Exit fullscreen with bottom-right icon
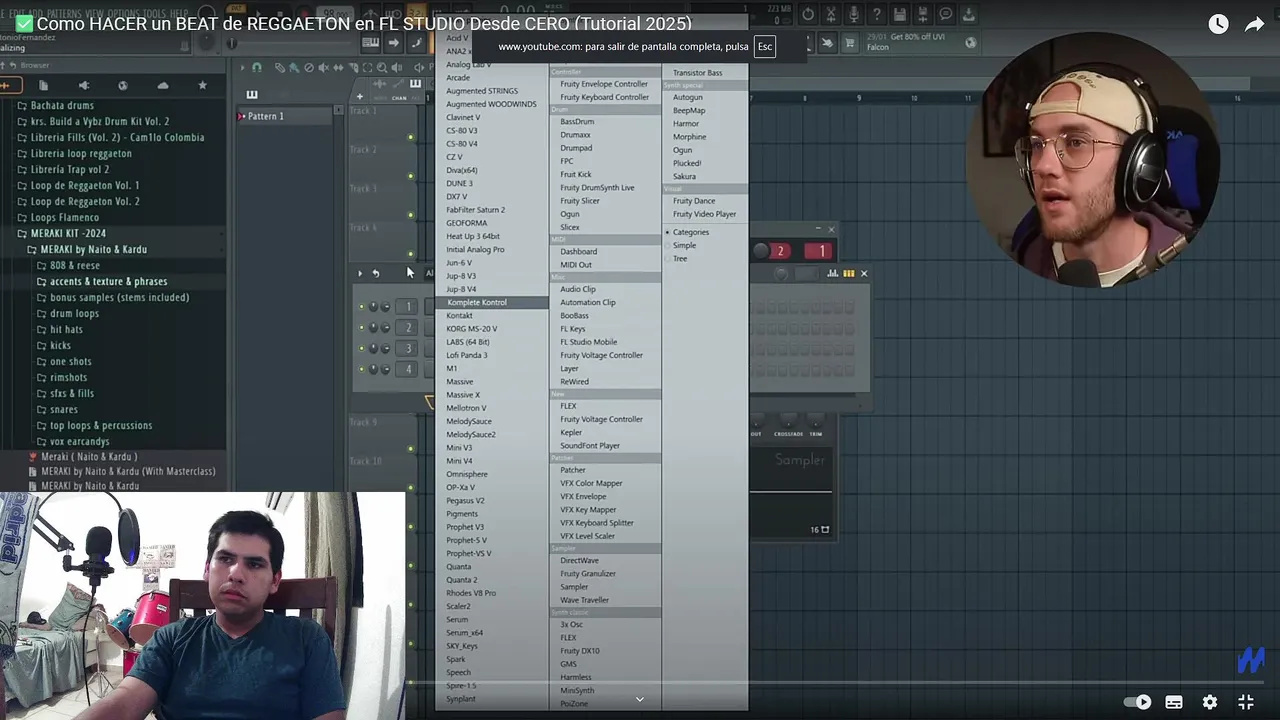This screenshot has width=1280, height=720. [x=1246, y=702]
